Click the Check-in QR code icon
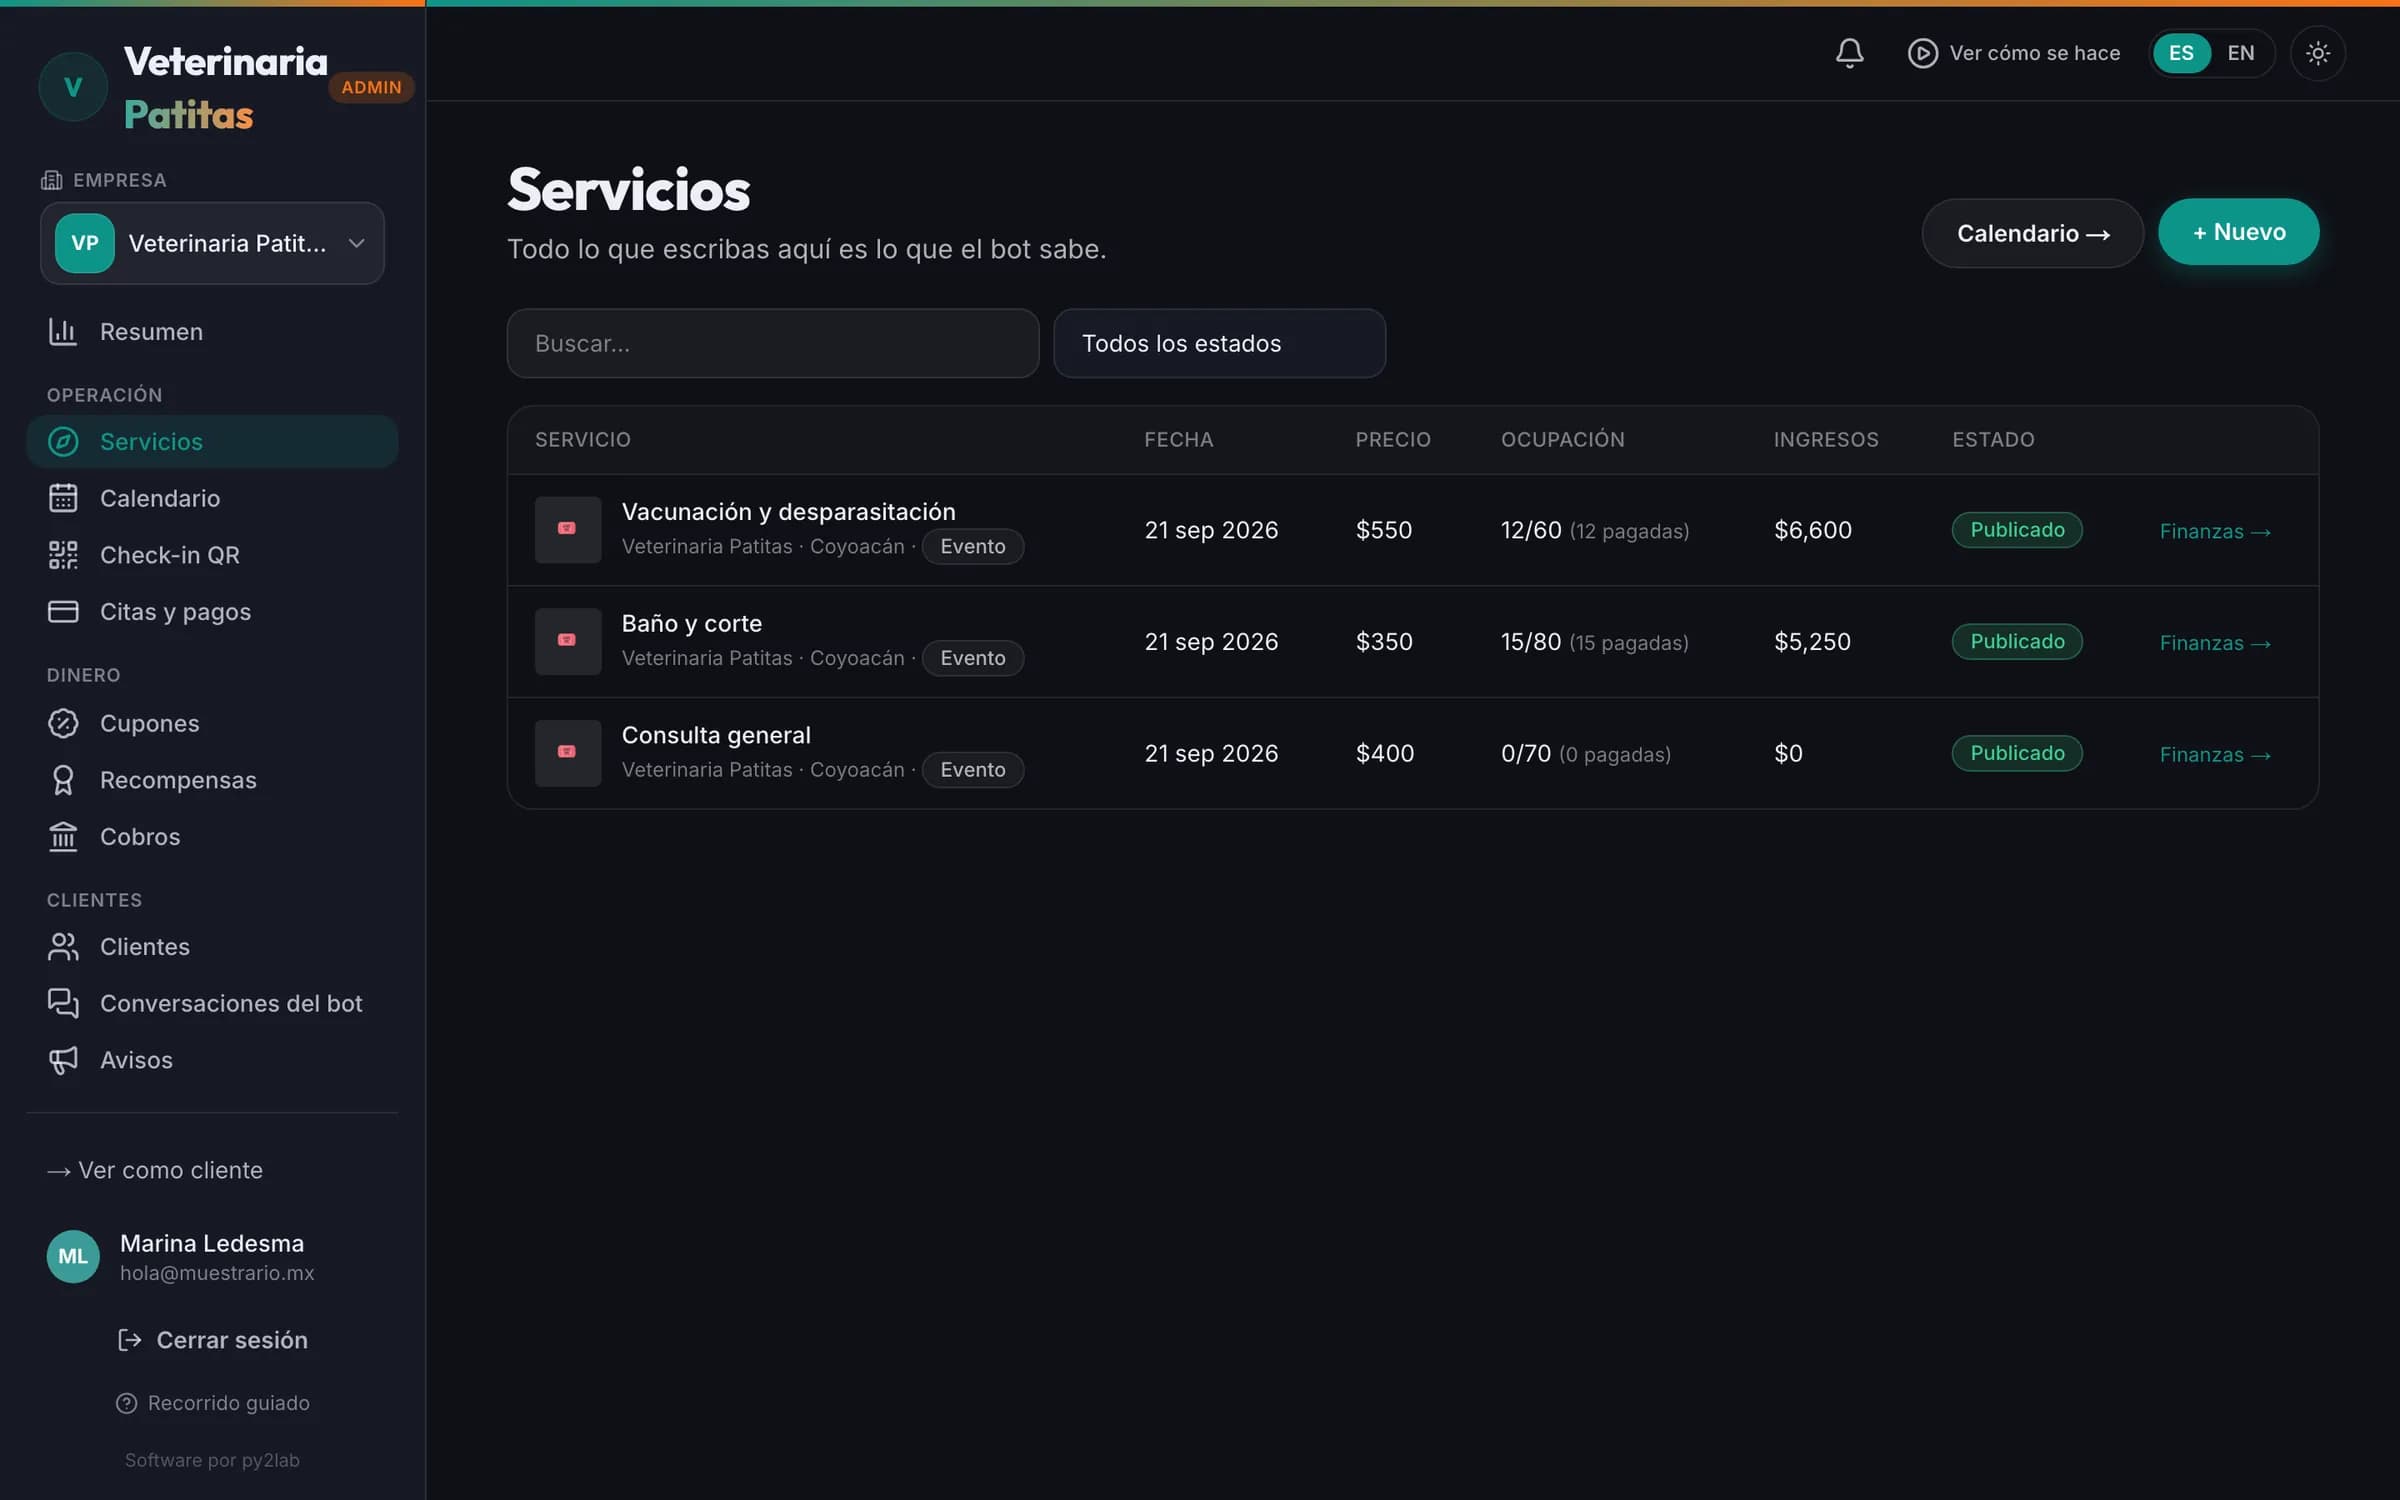The image size is (2400, 1500). [63, 555]
